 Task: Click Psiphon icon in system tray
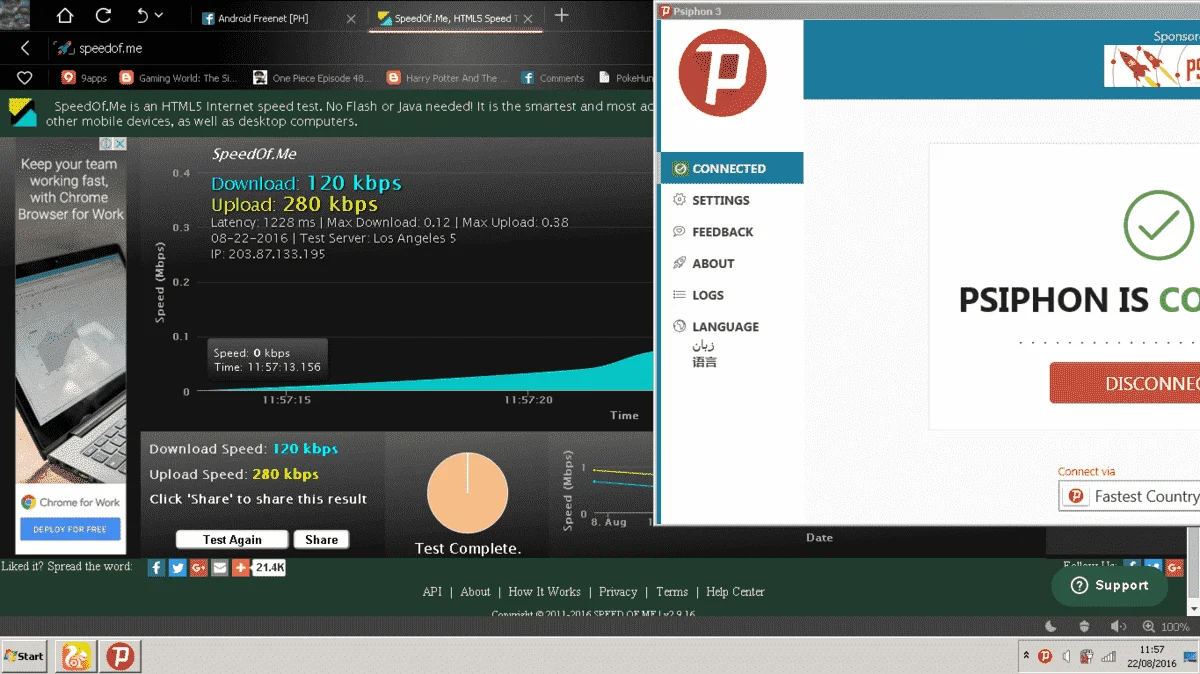tap(1045, 656)
